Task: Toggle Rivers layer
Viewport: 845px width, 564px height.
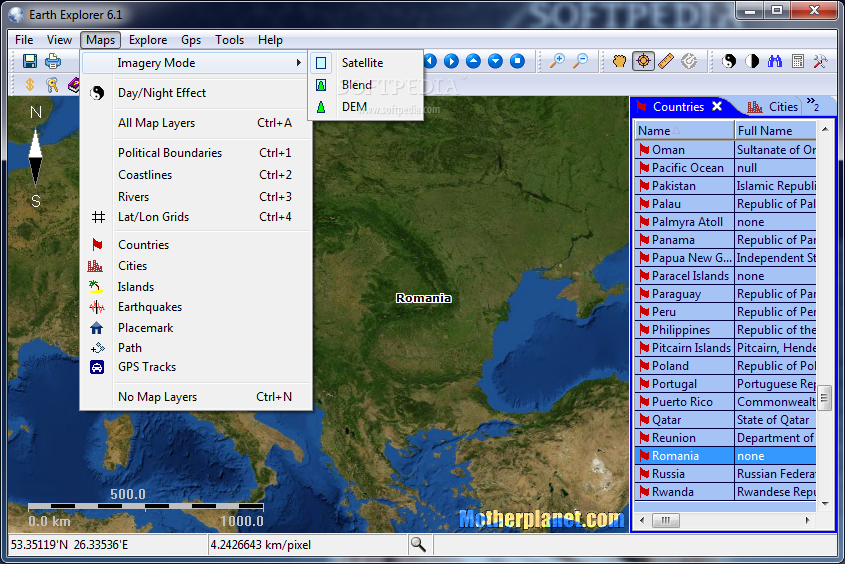Action: point(195,197)
